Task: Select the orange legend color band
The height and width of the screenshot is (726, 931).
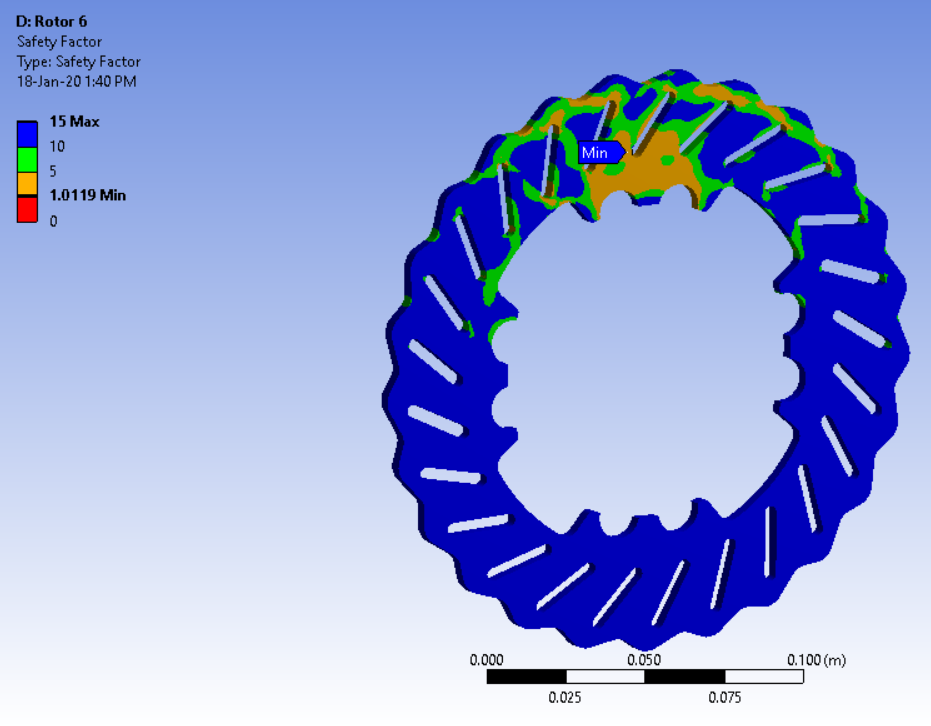Action: pyautogui.click(x=27, y=184)
